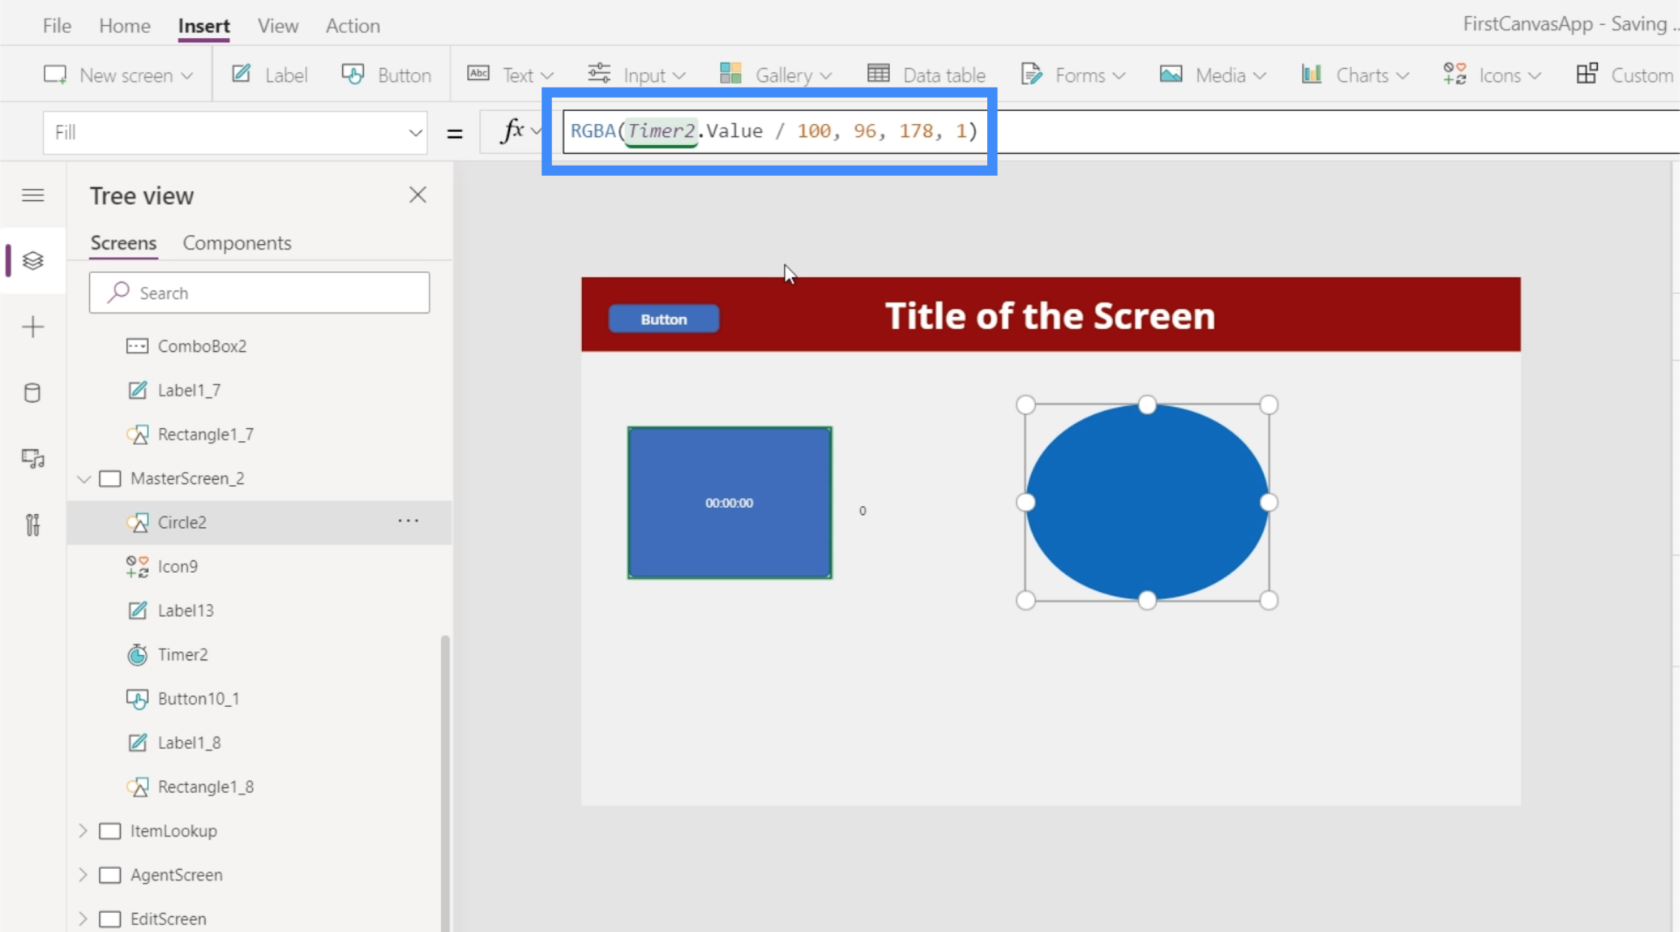Expand the AgentScreen tree node
The height and width of the screenshot is (932, 1680).
pyautogui.click(x=84, y=875)
